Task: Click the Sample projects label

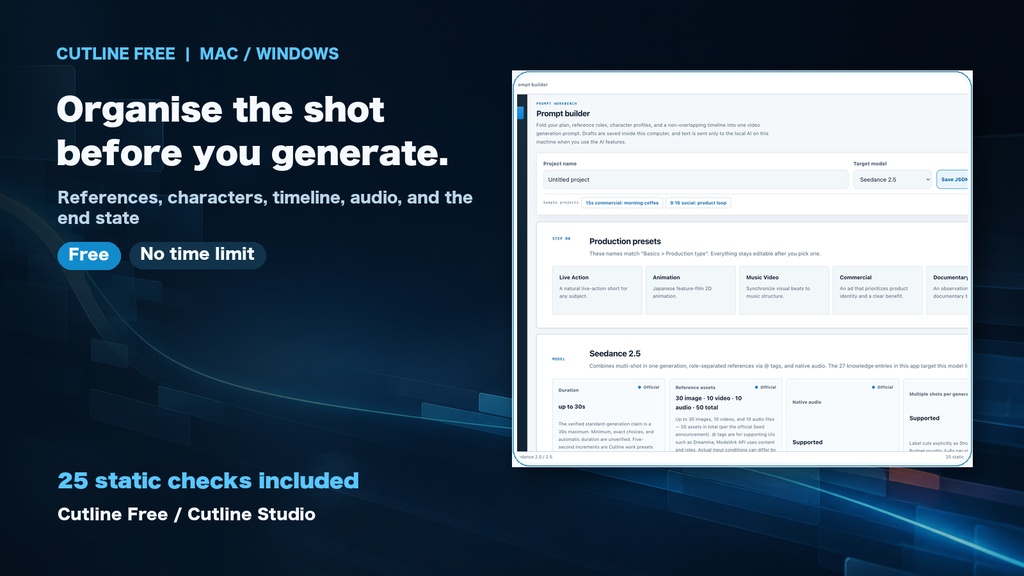Action: 561,202
